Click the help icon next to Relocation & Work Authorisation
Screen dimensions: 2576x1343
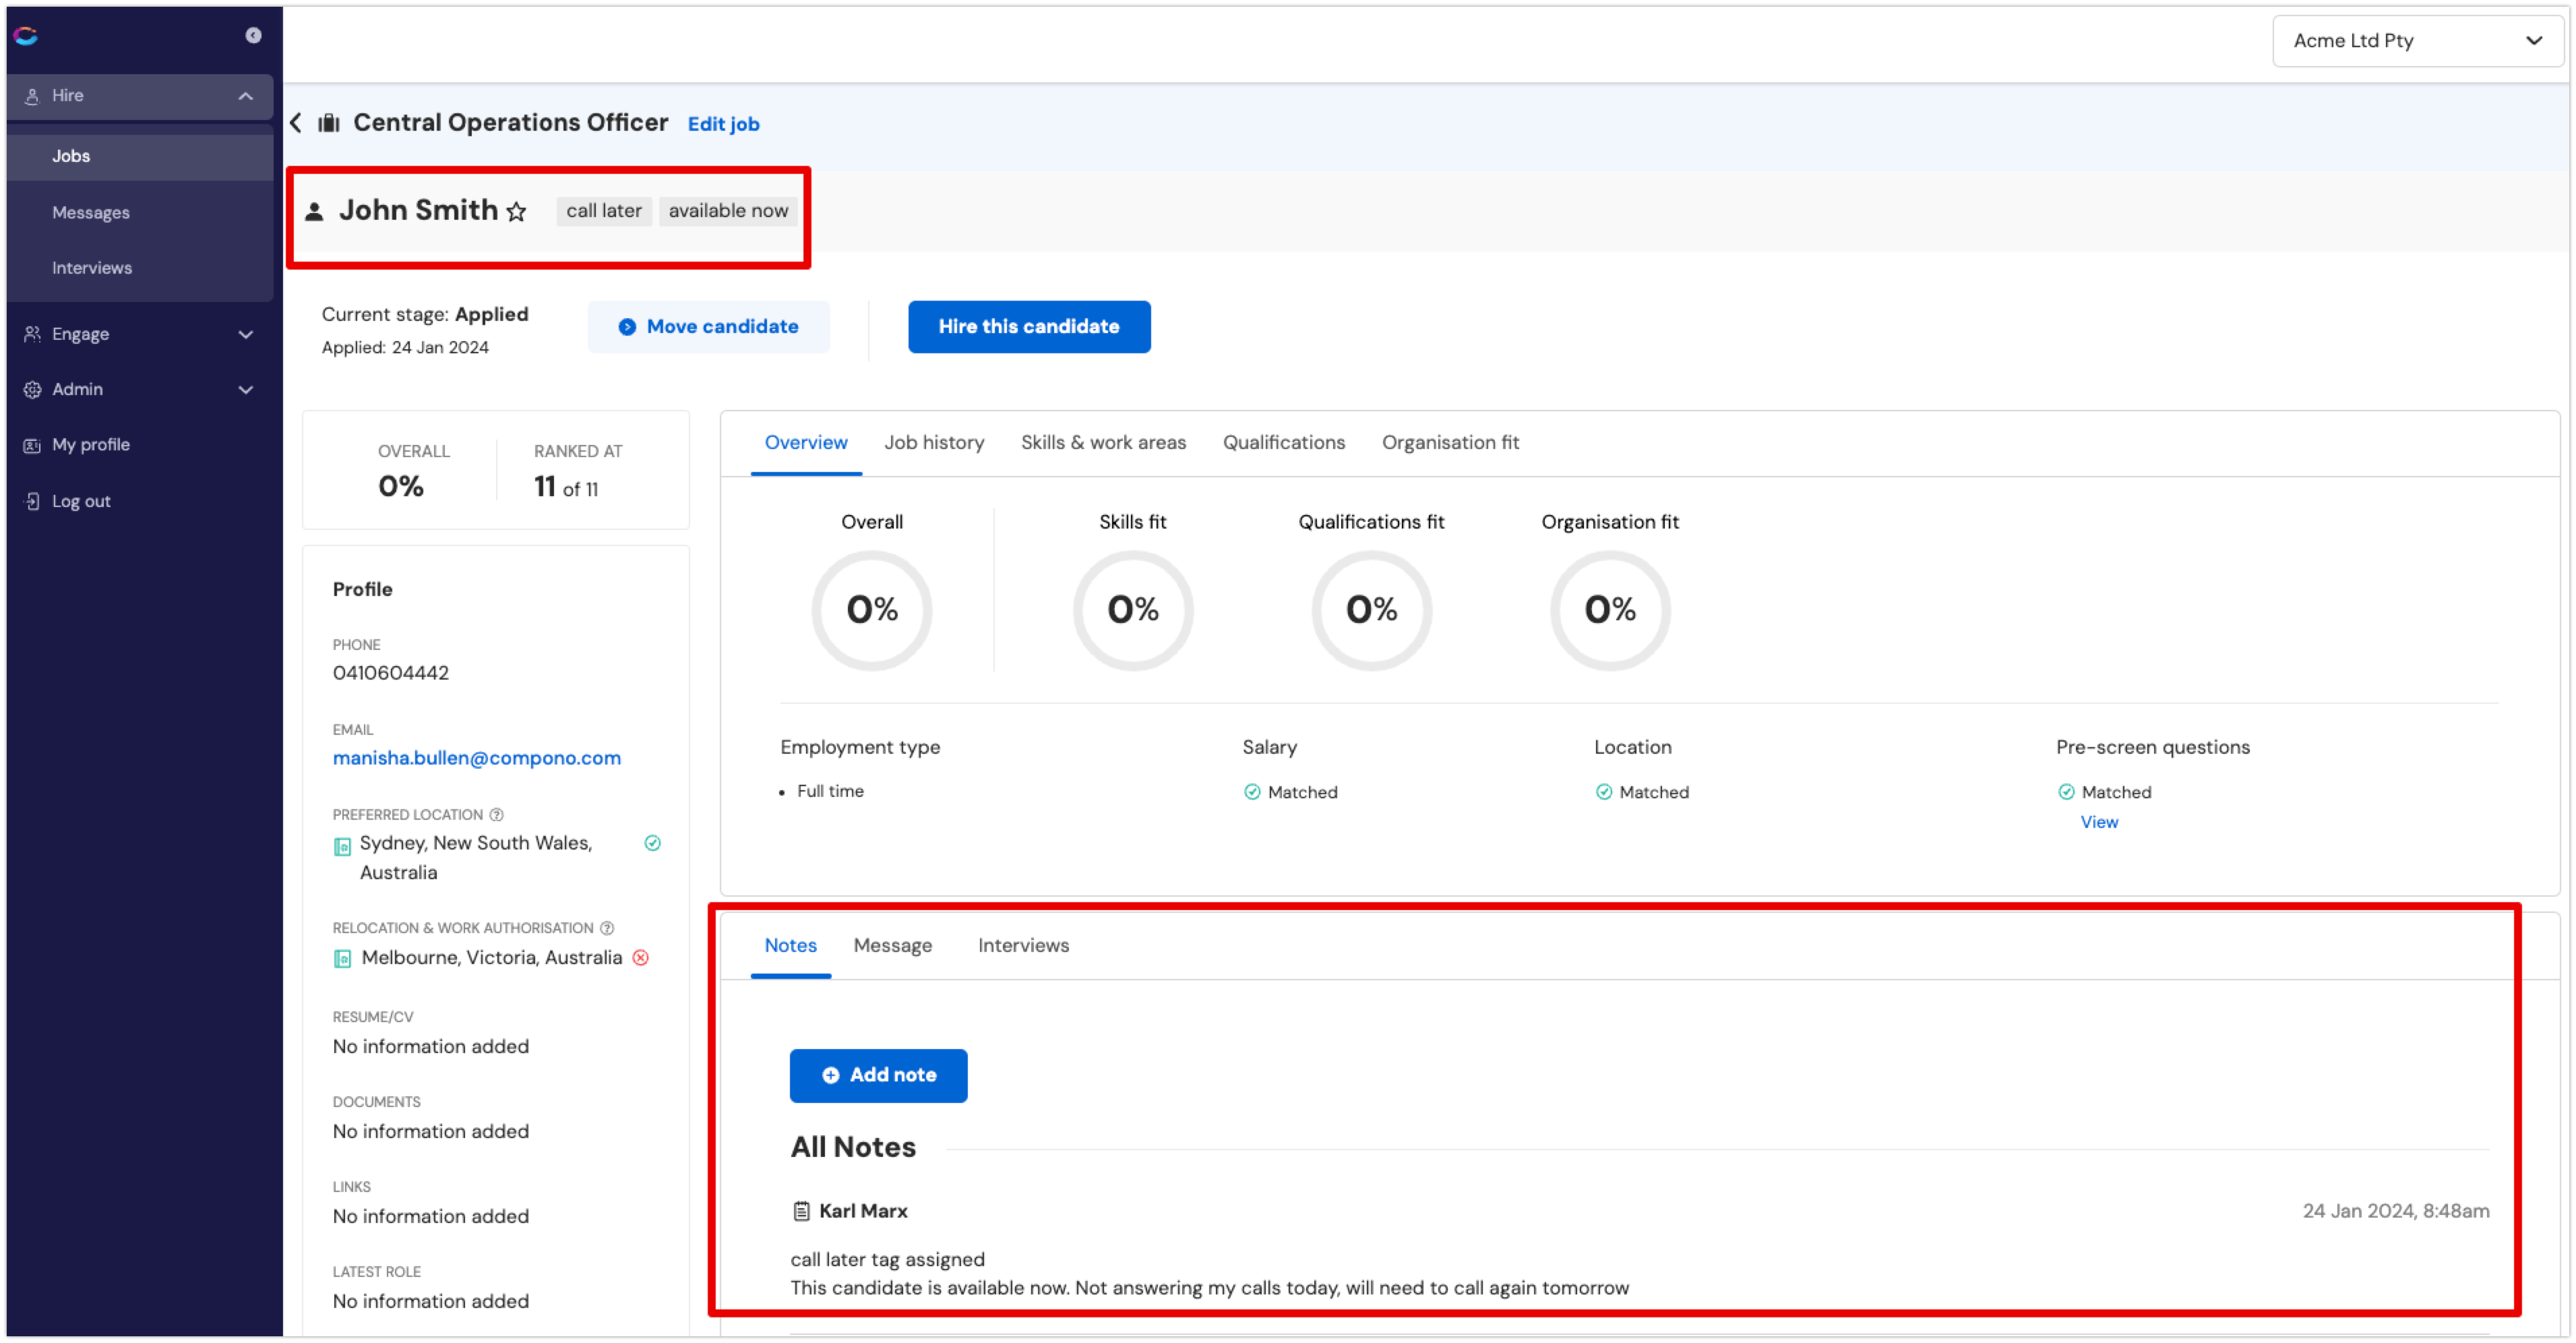pos(607,928)
